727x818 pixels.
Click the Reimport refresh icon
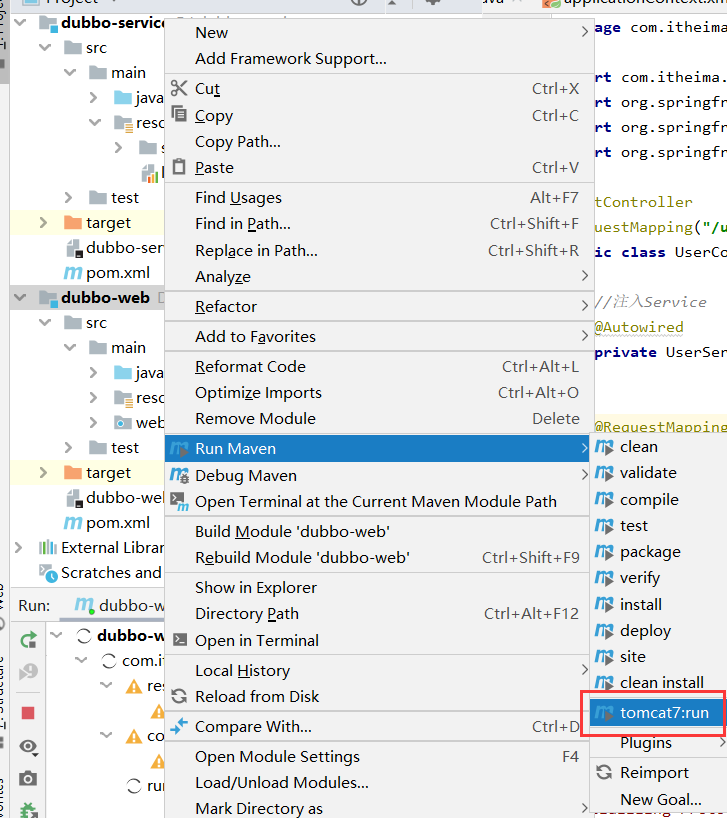[604, 772]
